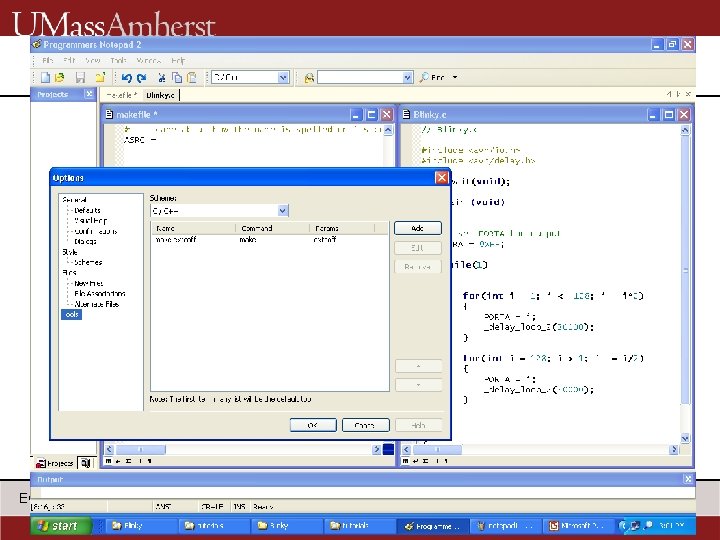Click the makefile window document icon
720x540 pixels.
click(x=109, y=114)
